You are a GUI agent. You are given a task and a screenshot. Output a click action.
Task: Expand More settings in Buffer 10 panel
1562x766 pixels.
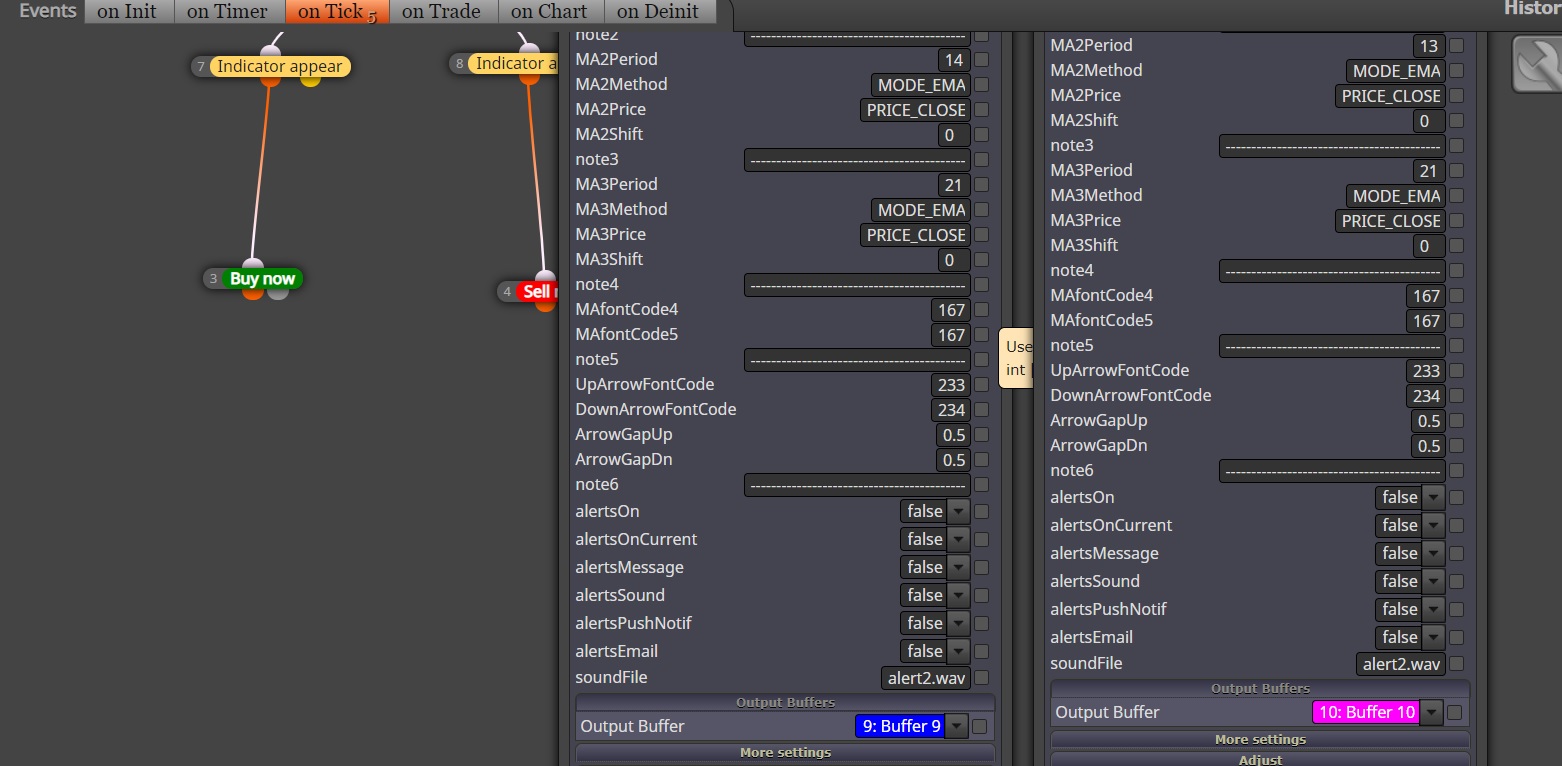point(1260,739)
